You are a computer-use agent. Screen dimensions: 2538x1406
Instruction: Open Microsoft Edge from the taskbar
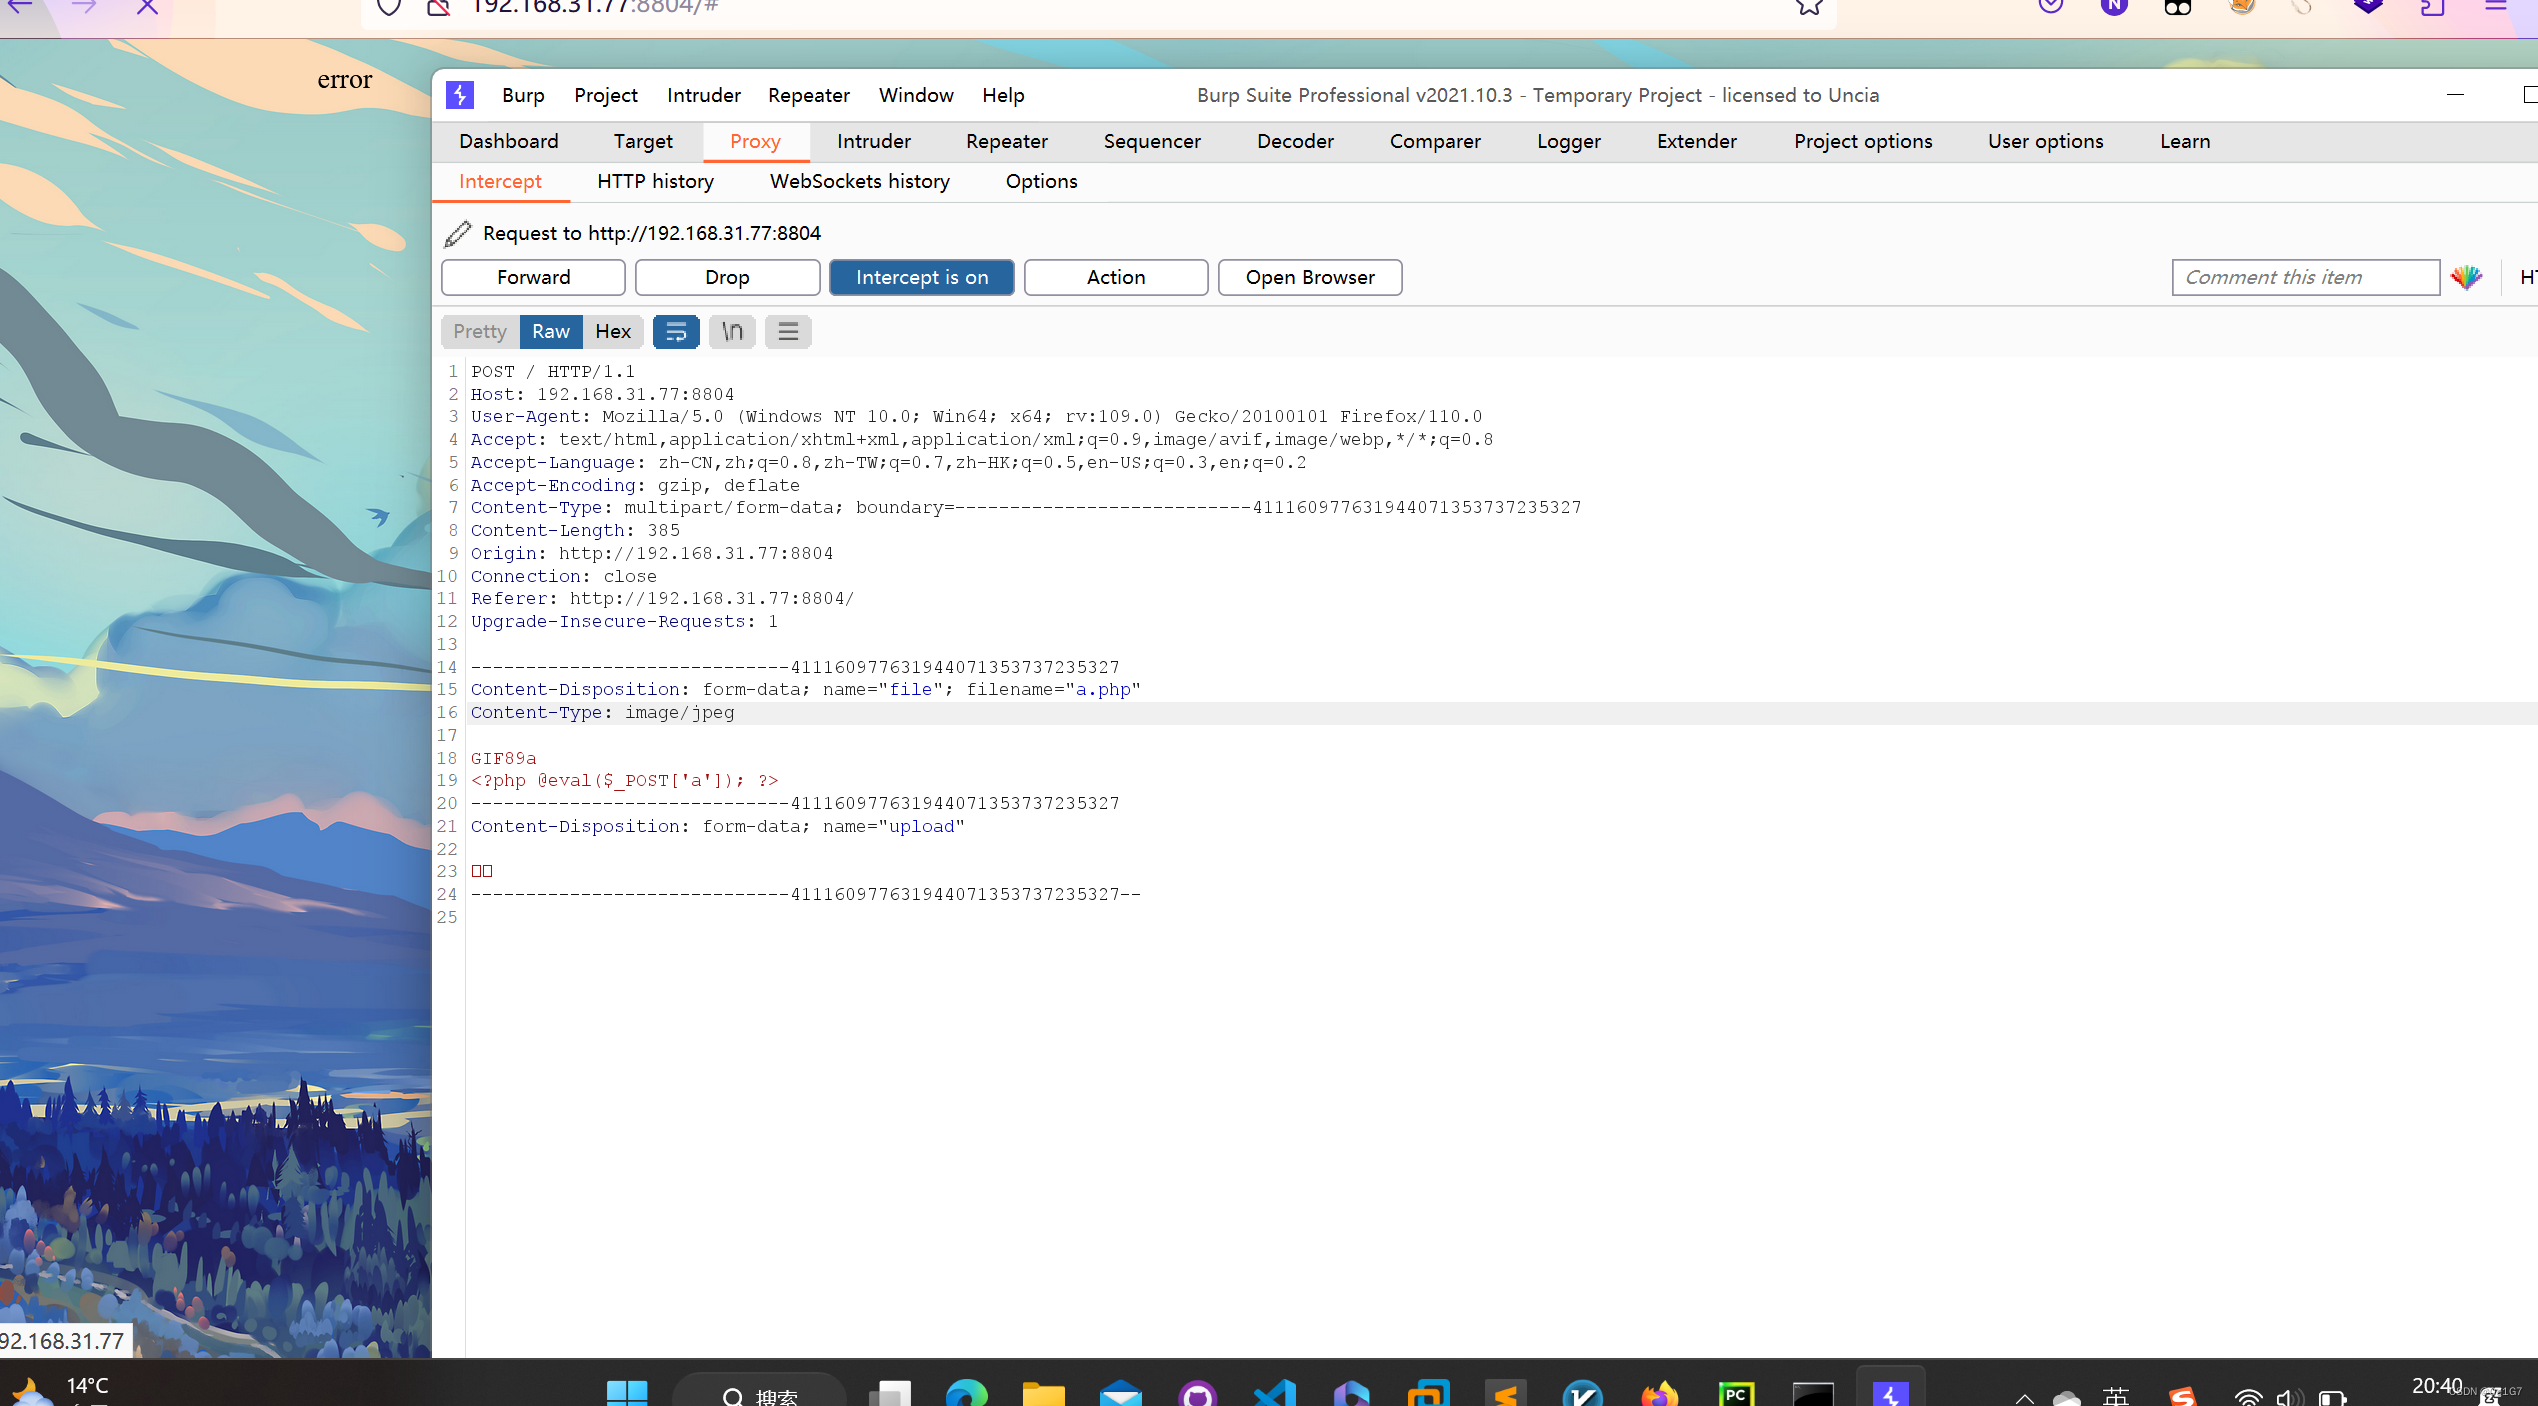[x=967, y=1392]
